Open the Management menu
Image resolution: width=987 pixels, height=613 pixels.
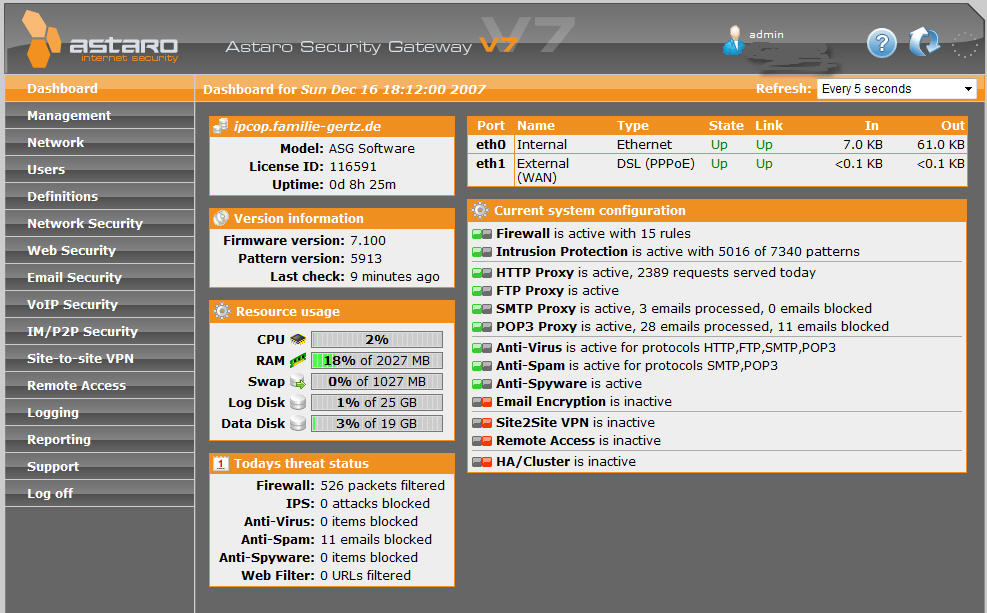[99, 115]
